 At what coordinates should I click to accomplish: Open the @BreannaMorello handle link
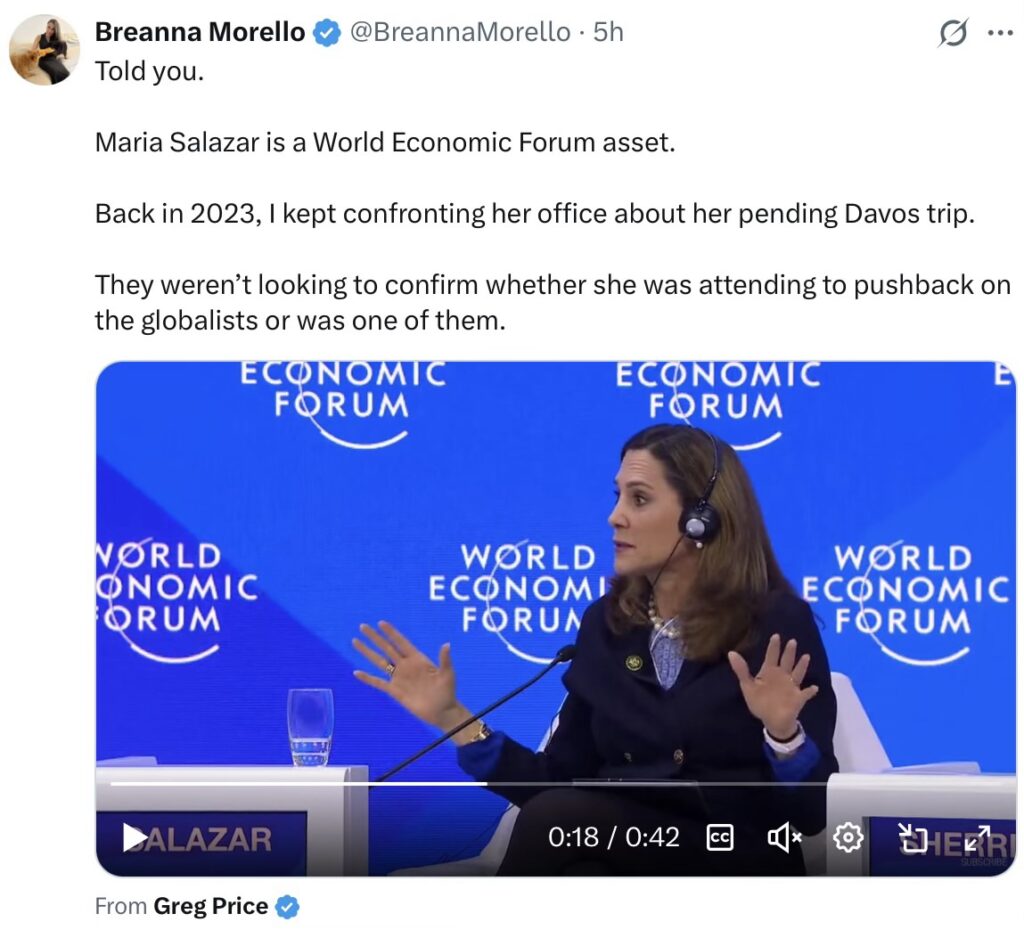459,32
